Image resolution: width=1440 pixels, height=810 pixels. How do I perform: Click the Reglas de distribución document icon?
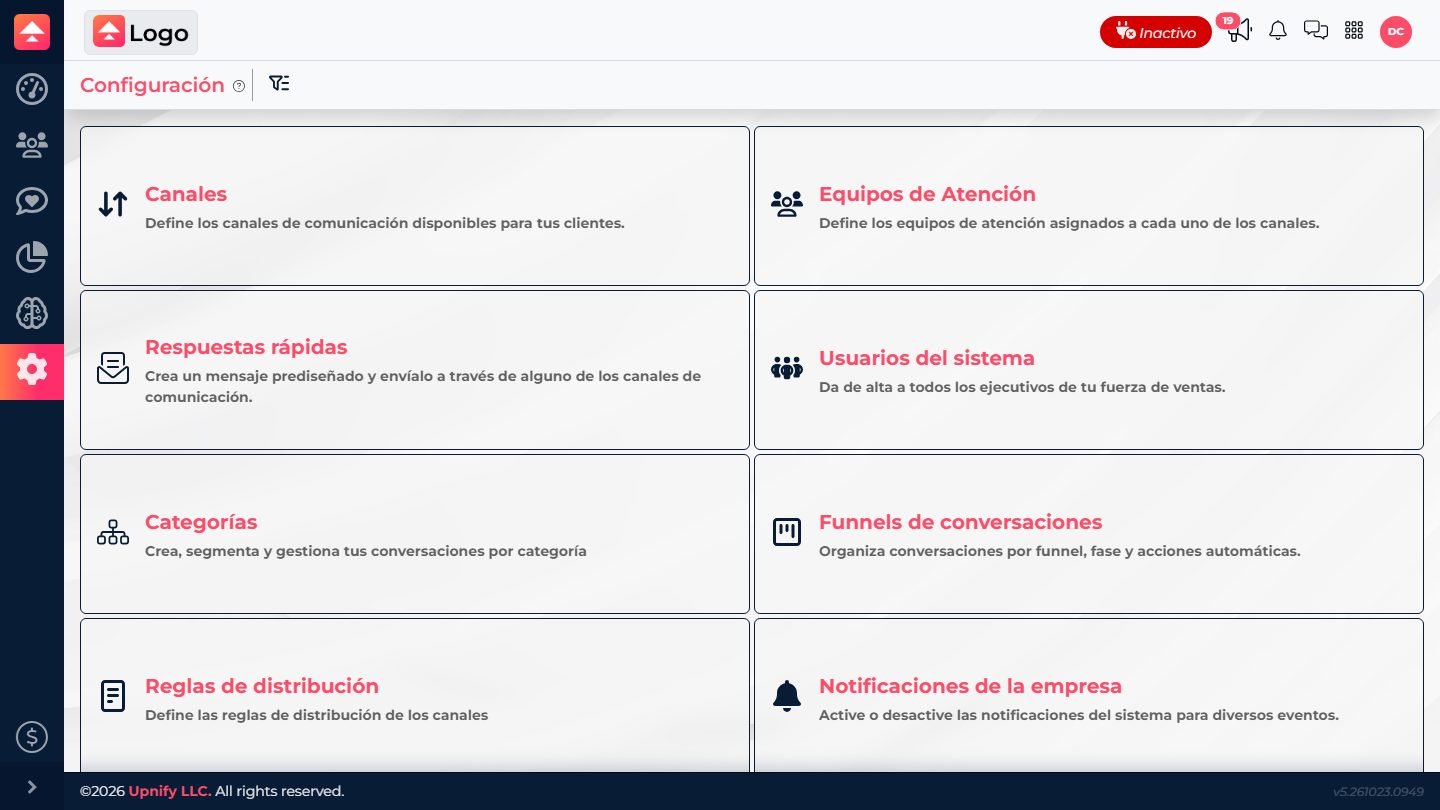coord(113,696)
